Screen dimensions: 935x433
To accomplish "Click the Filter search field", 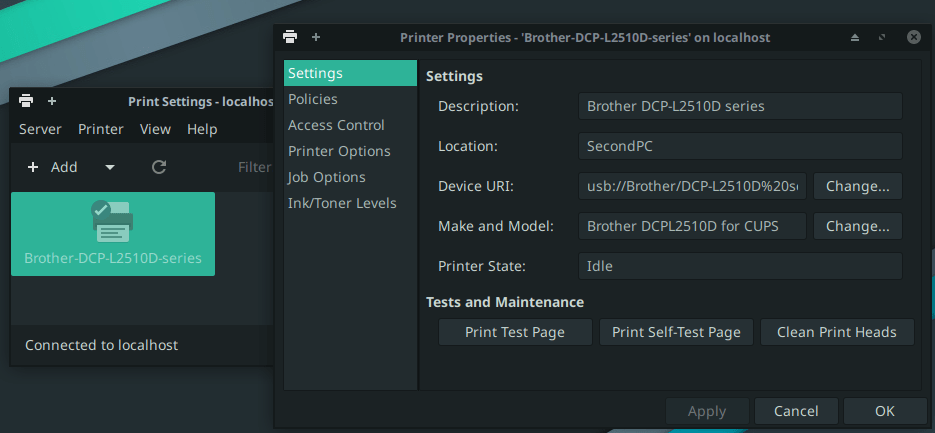I will coord(255,168).
